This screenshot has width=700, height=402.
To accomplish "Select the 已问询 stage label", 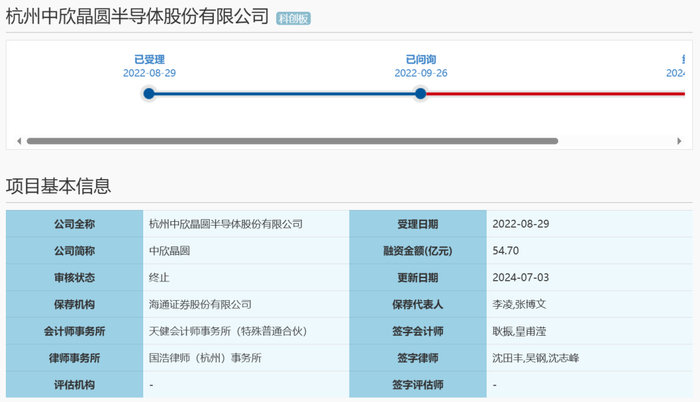I will (x=421, y=59).
